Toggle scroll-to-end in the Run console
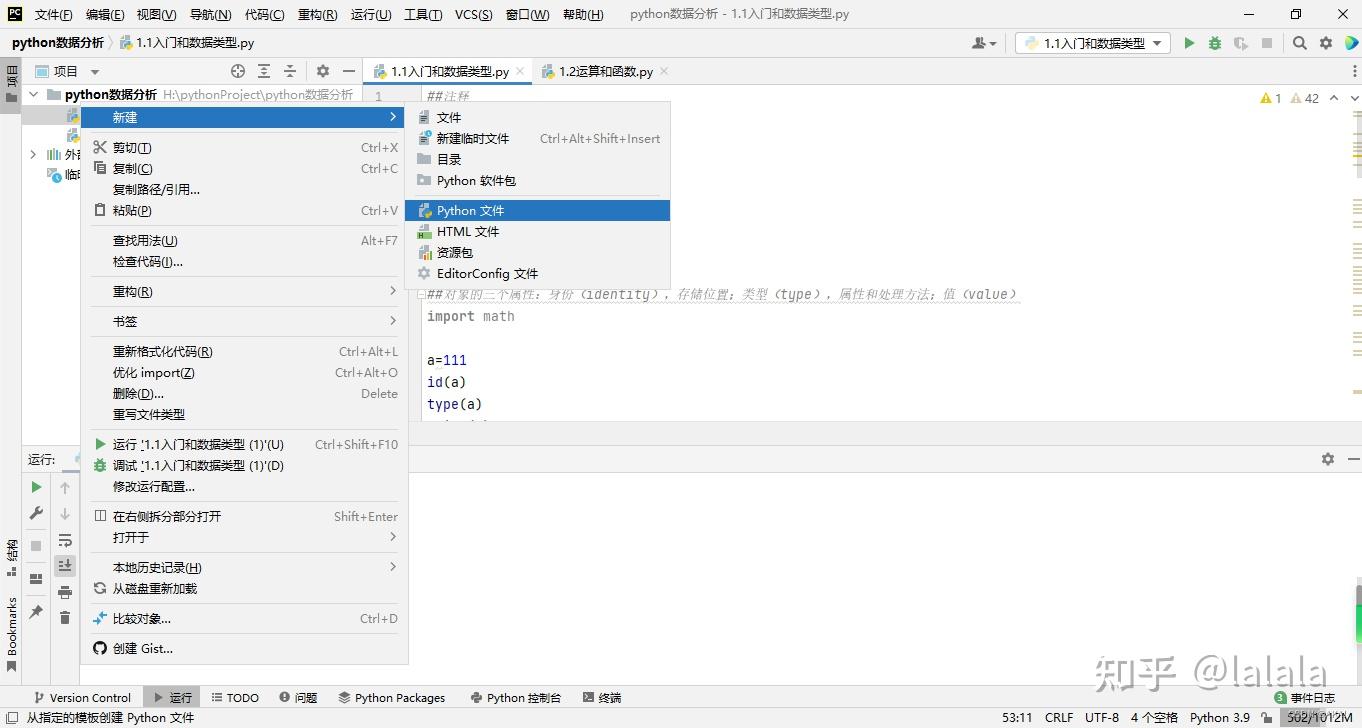Image resolution: width=1362 pixels, height=728 pixels. (x=65, y=566)
